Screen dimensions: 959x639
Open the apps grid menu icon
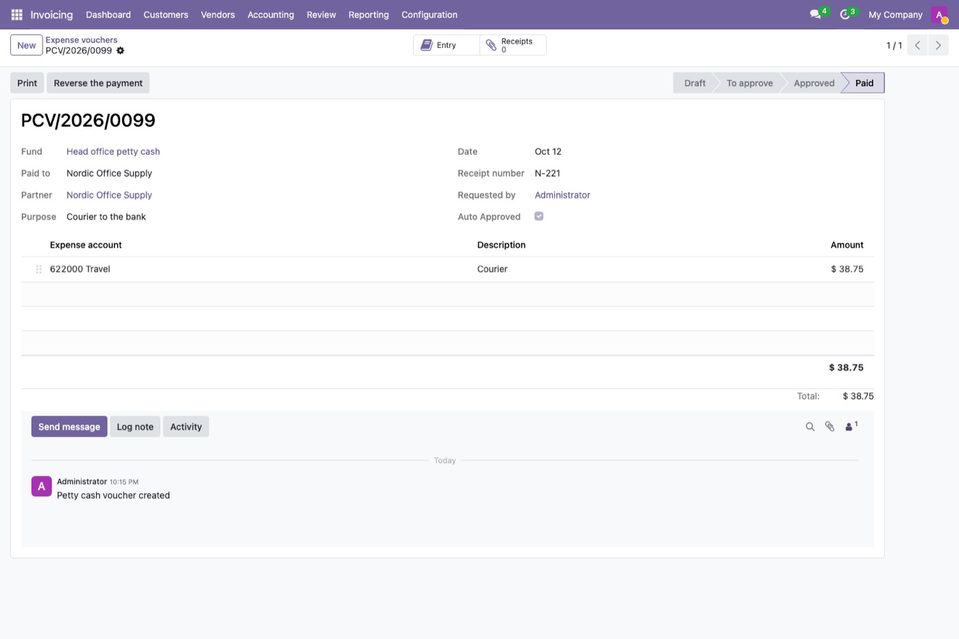click(x=17, y=15)
